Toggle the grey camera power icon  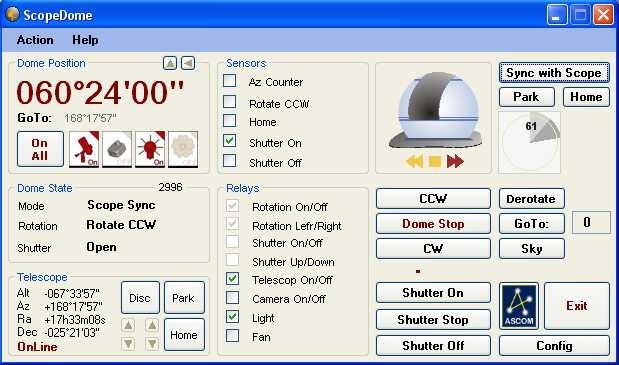(117, 149)
